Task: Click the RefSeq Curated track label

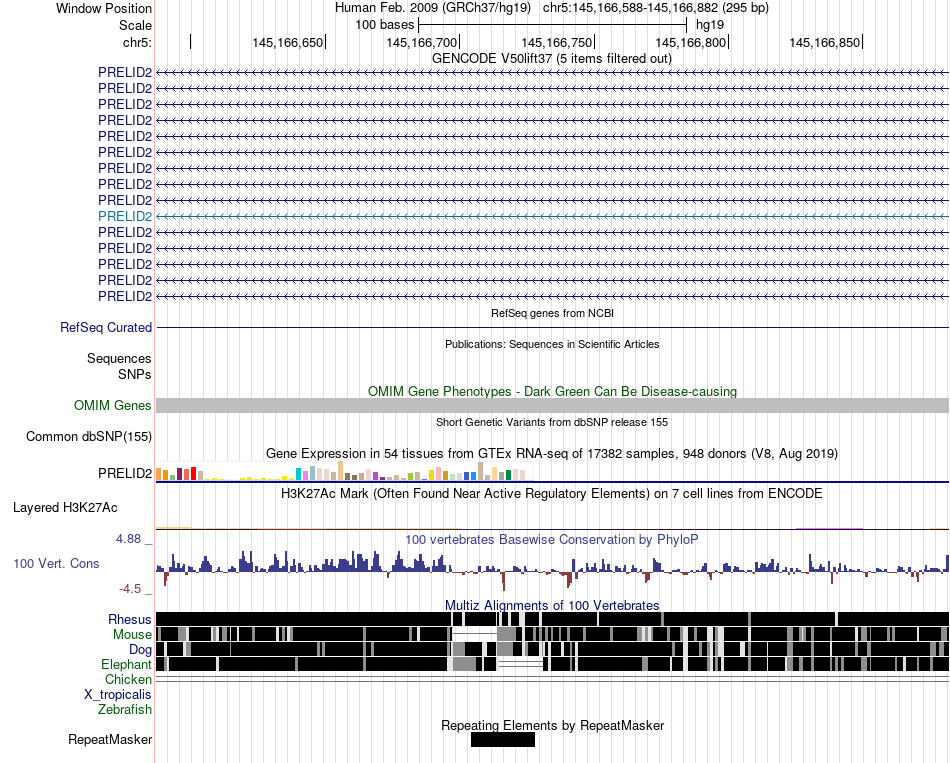Action: [106, 327]
